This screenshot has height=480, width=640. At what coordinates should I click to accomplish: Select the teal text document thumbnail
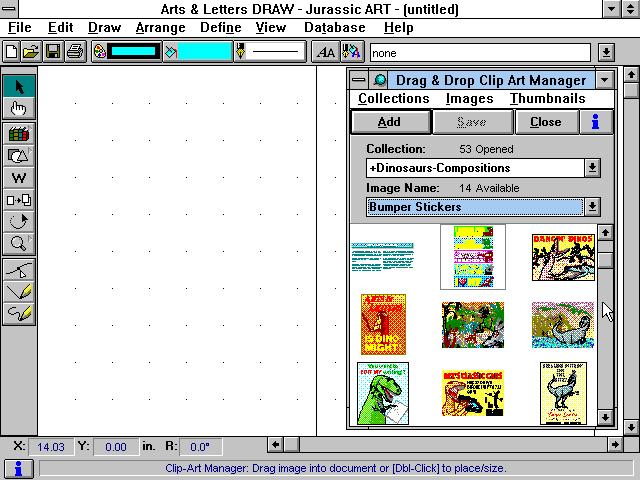tap(382, 256)
